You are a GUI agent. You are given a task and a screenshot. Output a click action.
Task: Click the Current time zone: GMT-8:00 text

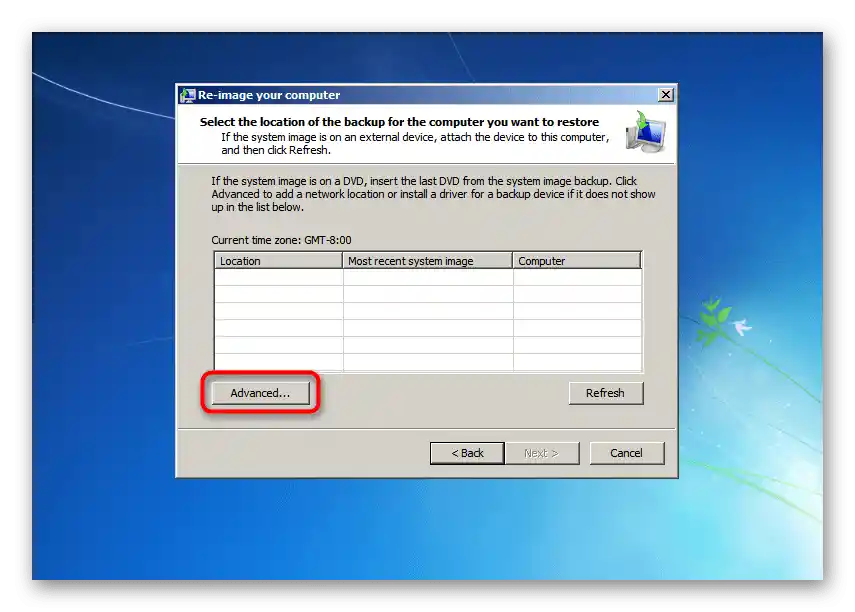click(281, 240)
